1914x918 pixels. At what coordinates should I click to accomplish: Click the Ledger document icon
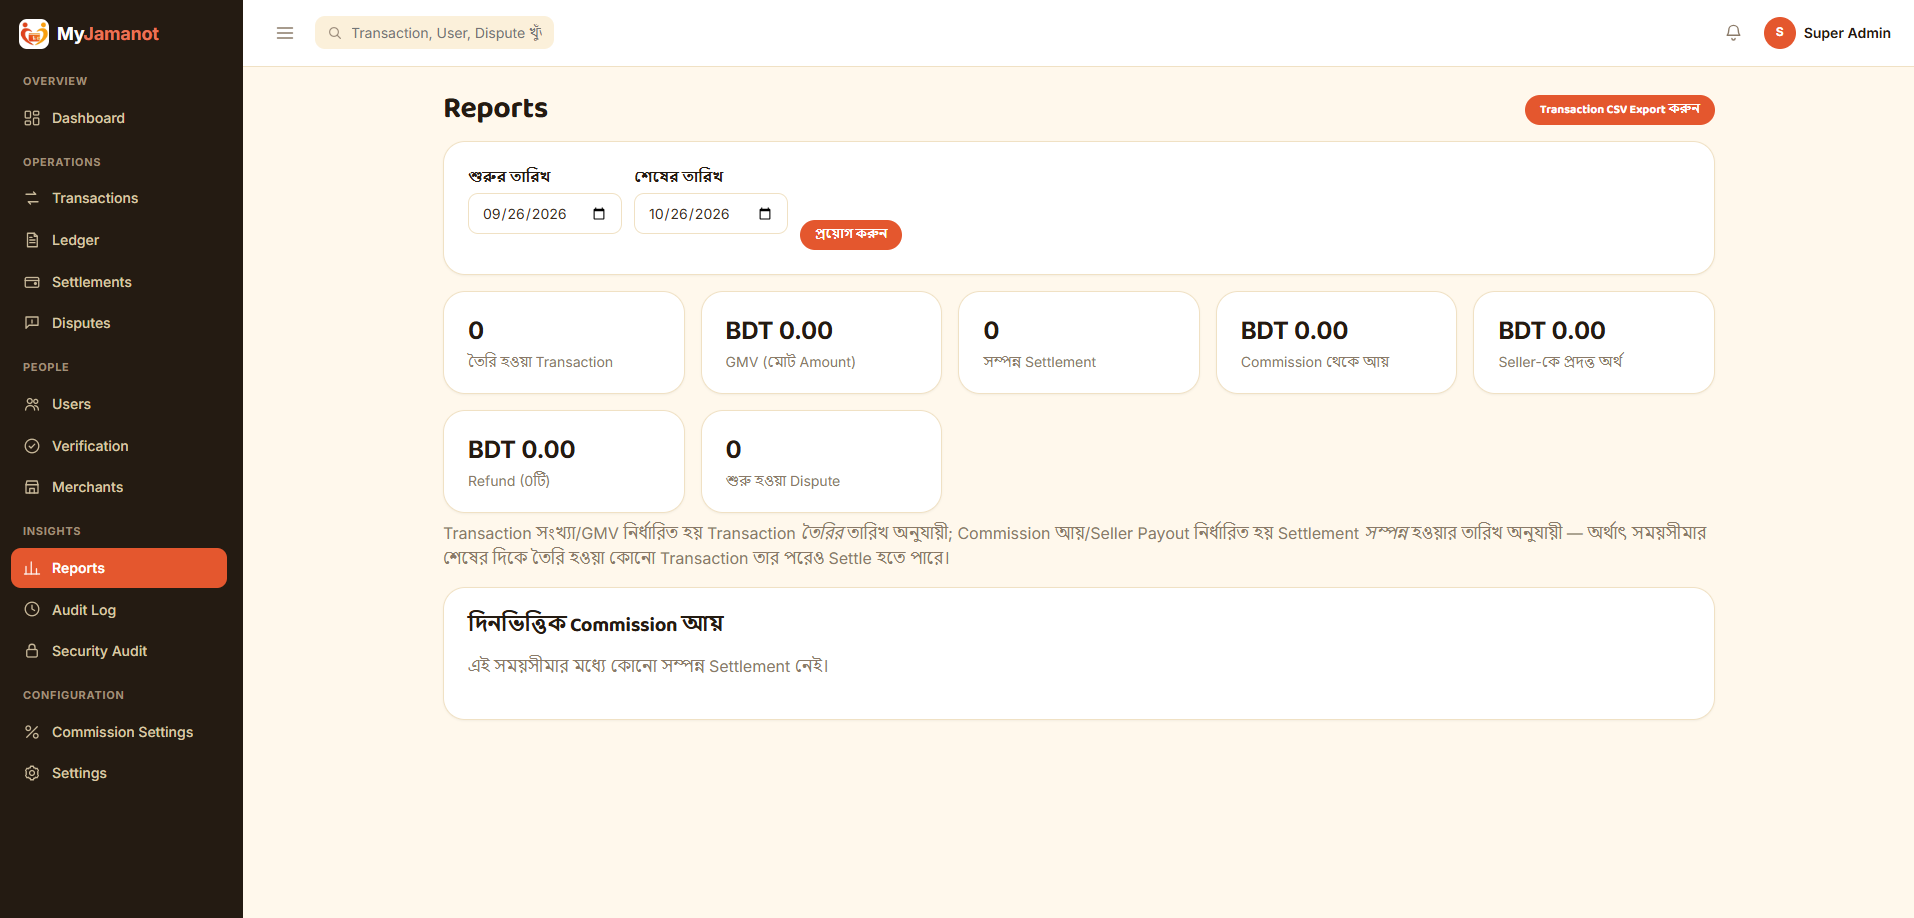click(32, 240)
